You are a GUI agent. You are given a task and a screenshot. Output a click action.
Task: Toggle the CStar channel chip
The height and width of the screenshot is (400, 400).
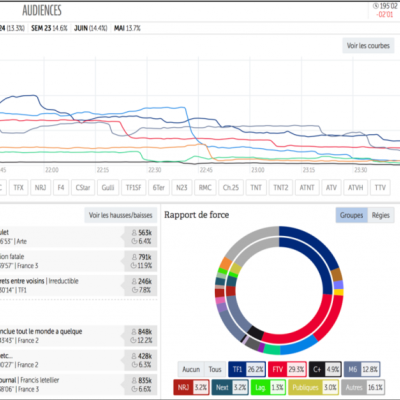click(83, 188)
